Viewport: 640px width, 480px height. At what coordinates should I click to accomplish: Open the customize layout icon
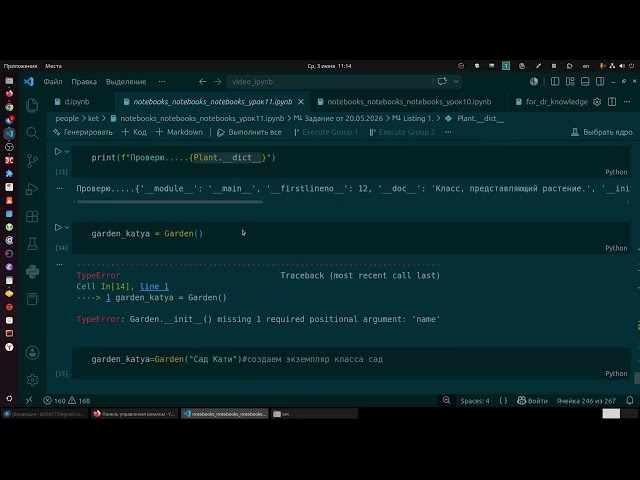(x=570, y=82)
